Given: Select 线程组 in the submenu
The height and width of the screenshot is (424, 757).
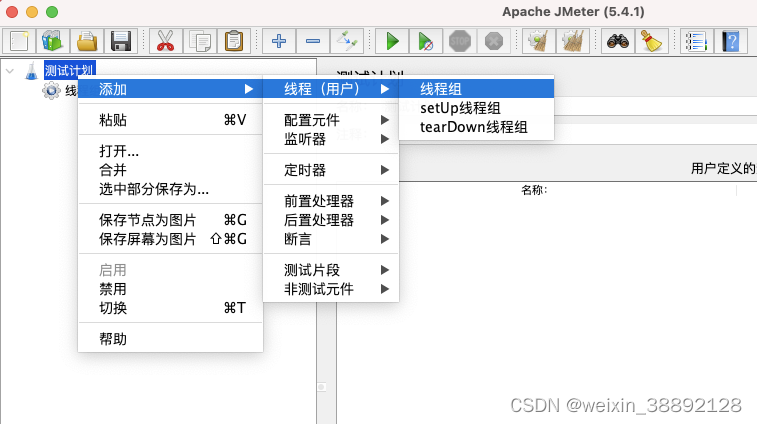Looking at the screenshot, I should point(477,89).
